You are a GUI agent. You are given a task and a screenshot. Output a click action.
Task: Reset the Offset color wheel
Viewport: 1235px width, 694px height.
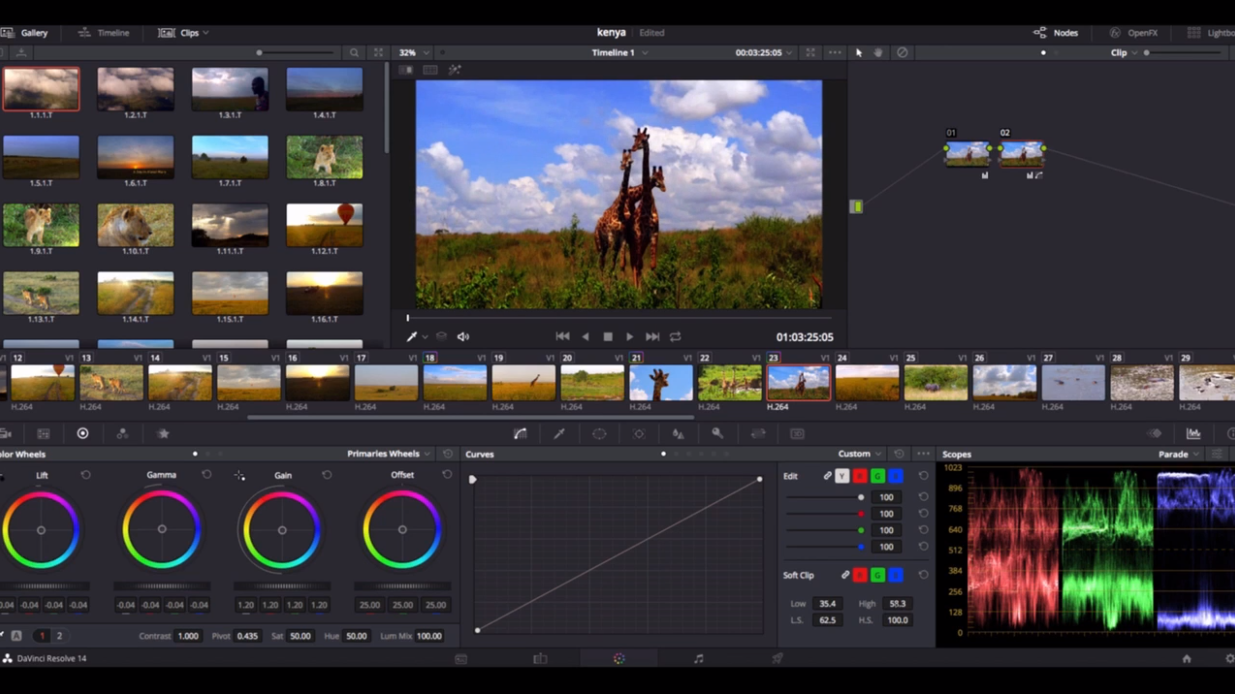tap(447, 475)
